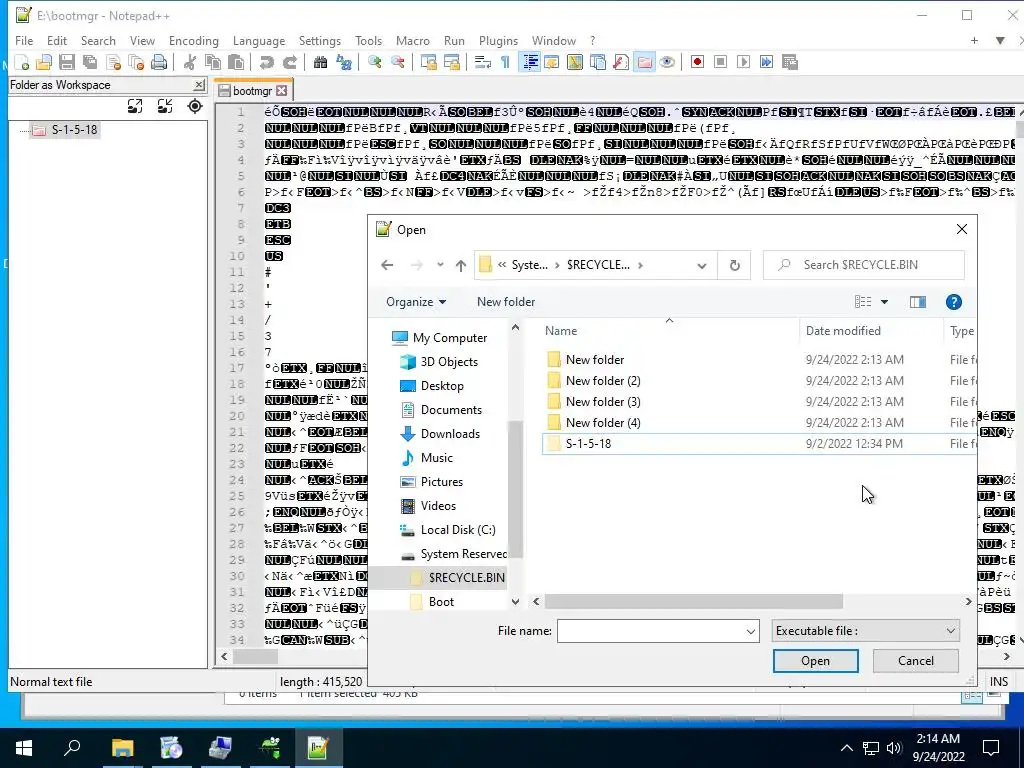1024x768 pixels.
Task: Click the New file toolbar icon
Action: tap(22, 62)
